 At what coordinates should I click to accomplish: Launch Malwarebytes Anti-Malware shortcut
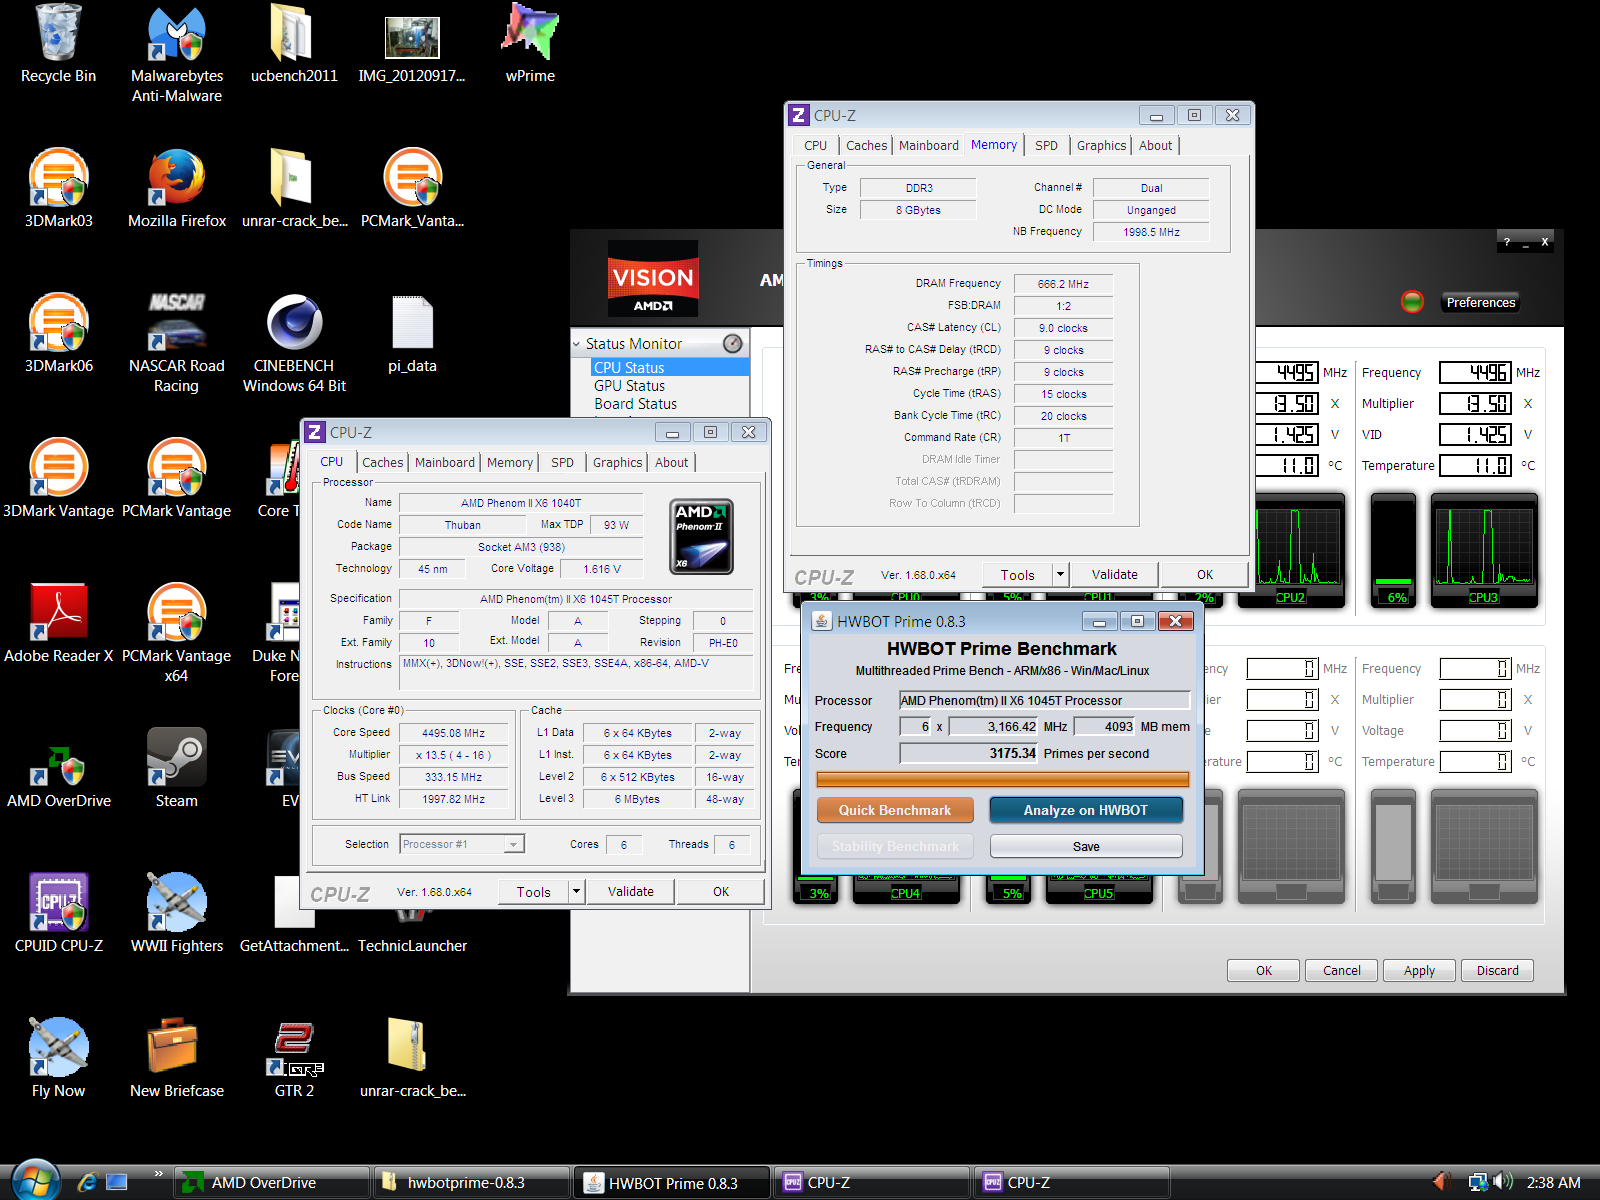pyautogui.click(x=177, y=55)
